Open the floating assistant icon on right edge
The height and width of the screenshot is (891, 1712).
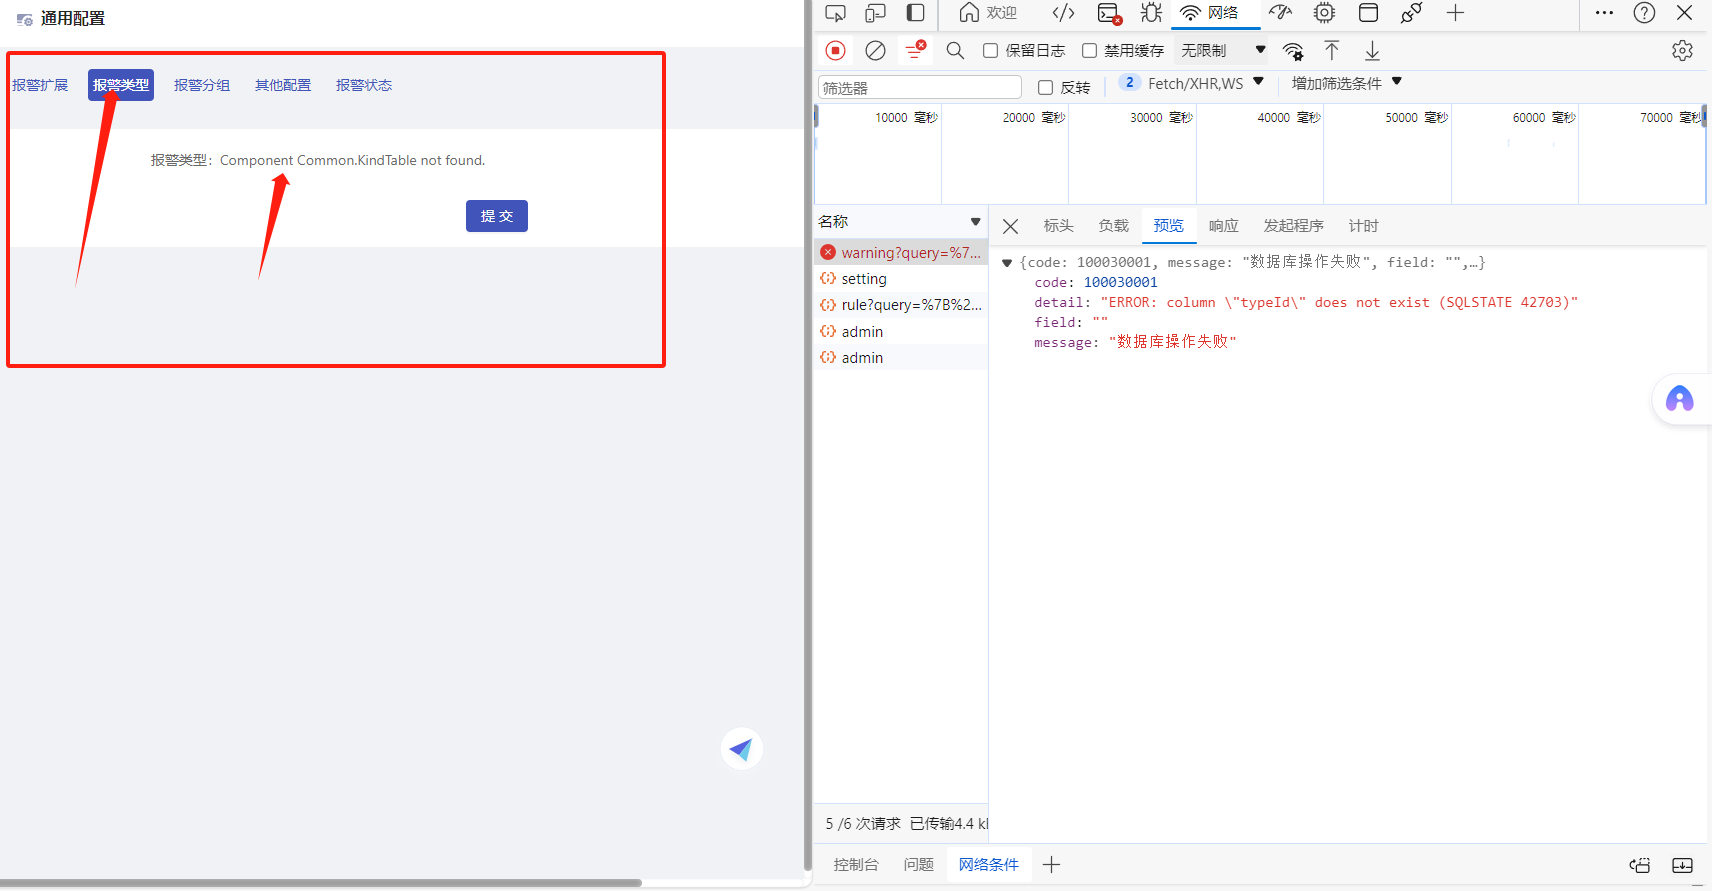click(1680, 399)
